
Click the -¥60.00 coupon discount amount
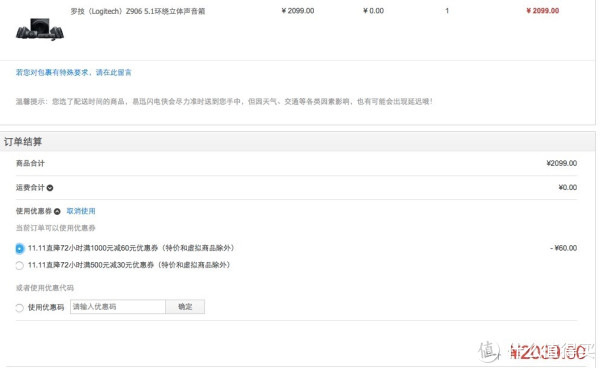point(564,248)
